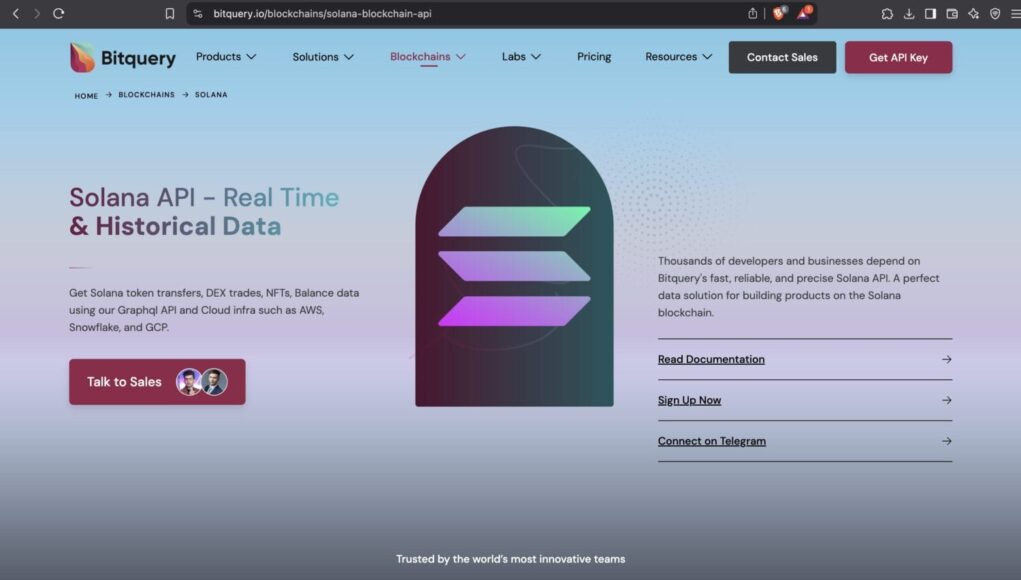
Task: Toggle the browser sidebar panel
Action: coord(930,14)
